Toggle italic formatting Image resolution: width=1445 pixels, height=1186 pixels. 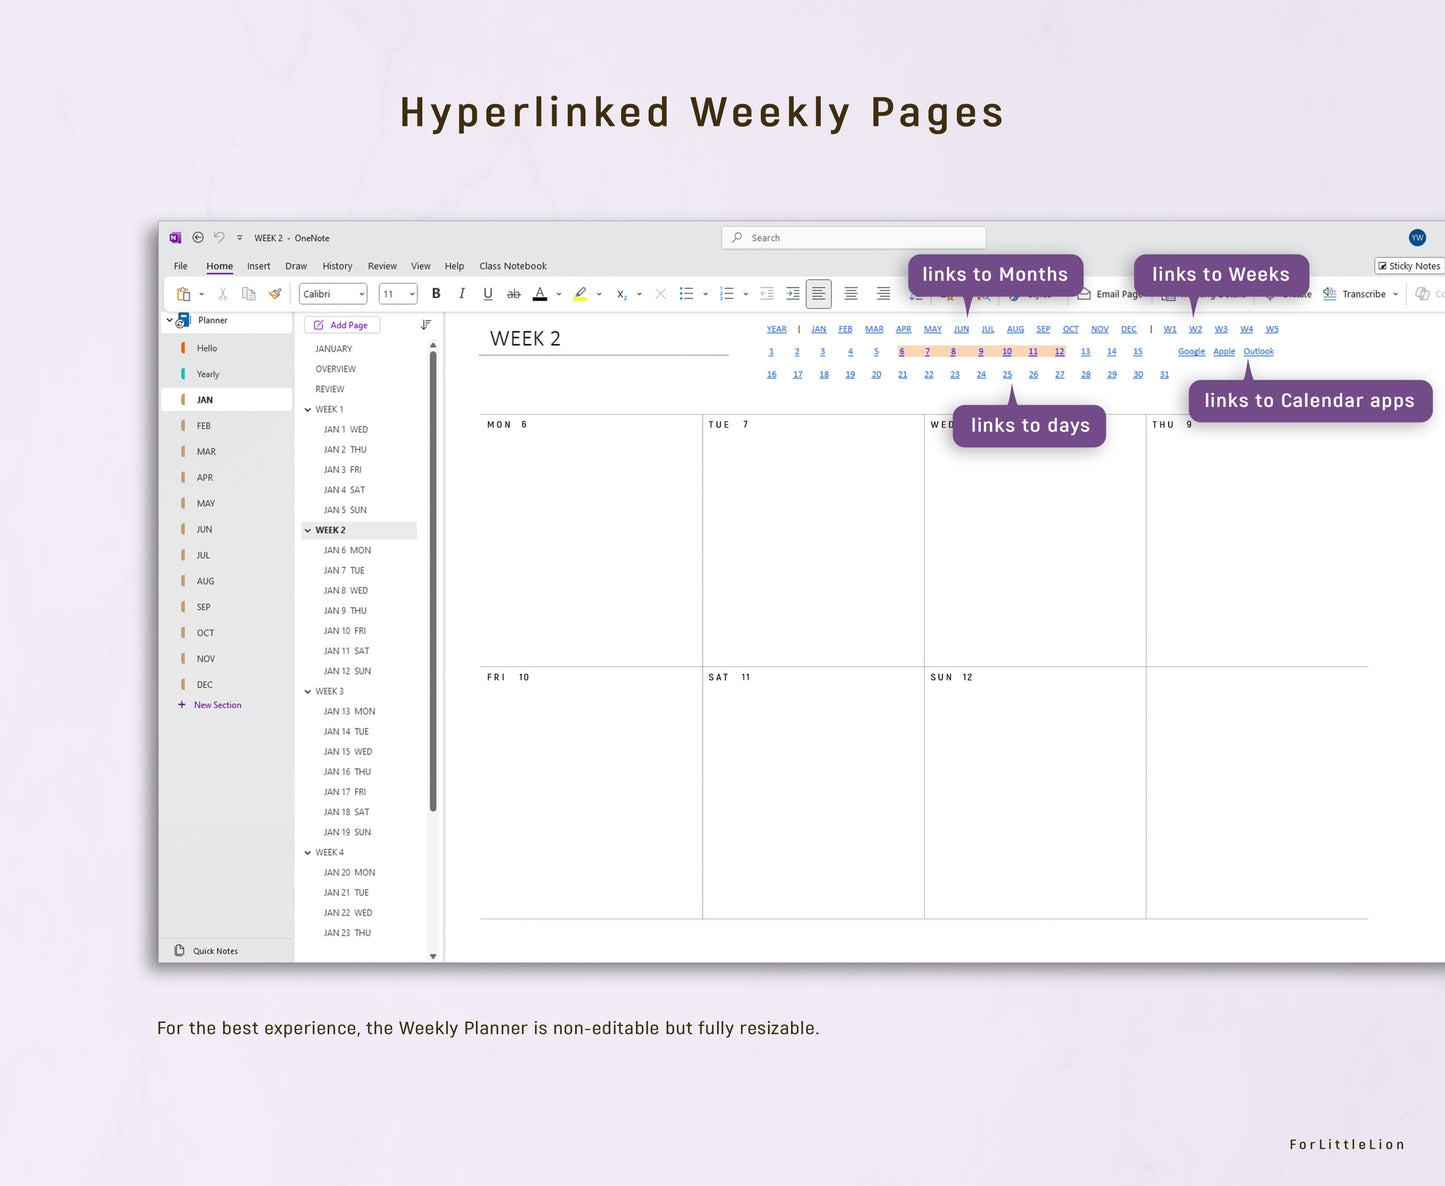click(x=462, y=293)
